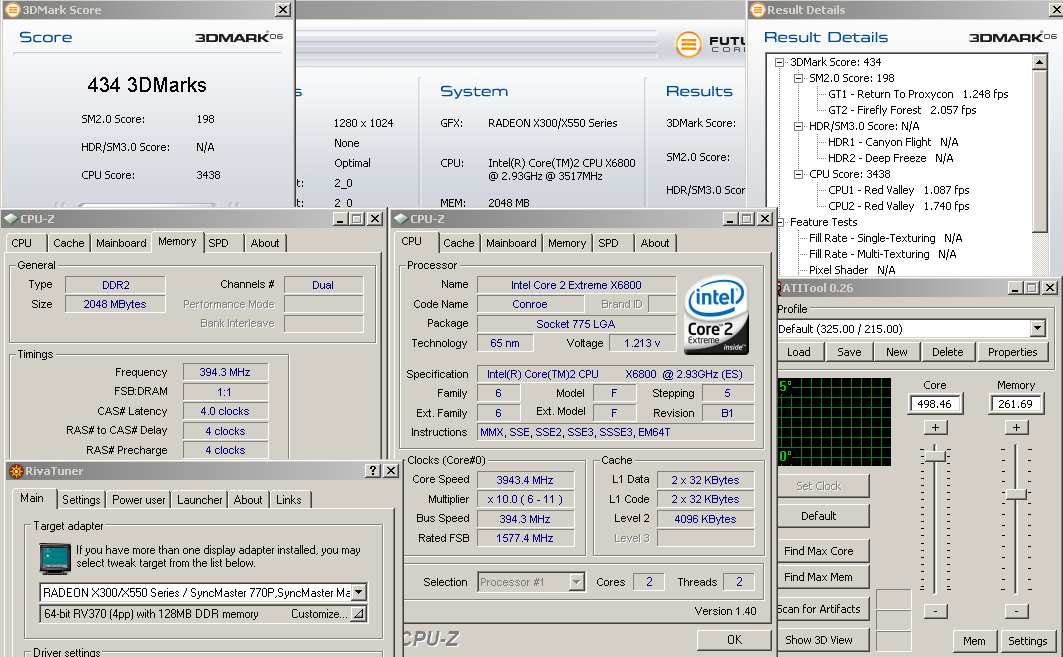
Task: Open RivaTuner Settings tab
Action: pyautogui.click(x=81, y=500)
